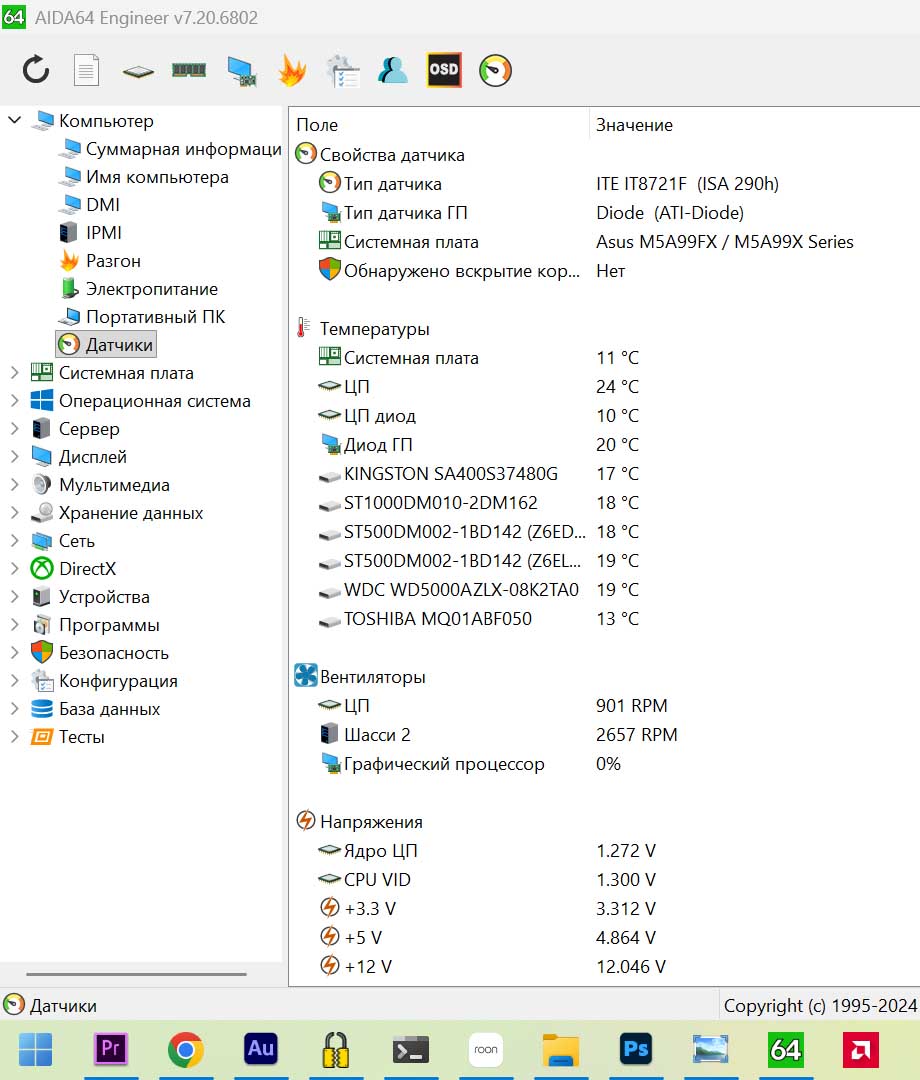Expand the Дисплей tree node

click(x=14, y=457)
